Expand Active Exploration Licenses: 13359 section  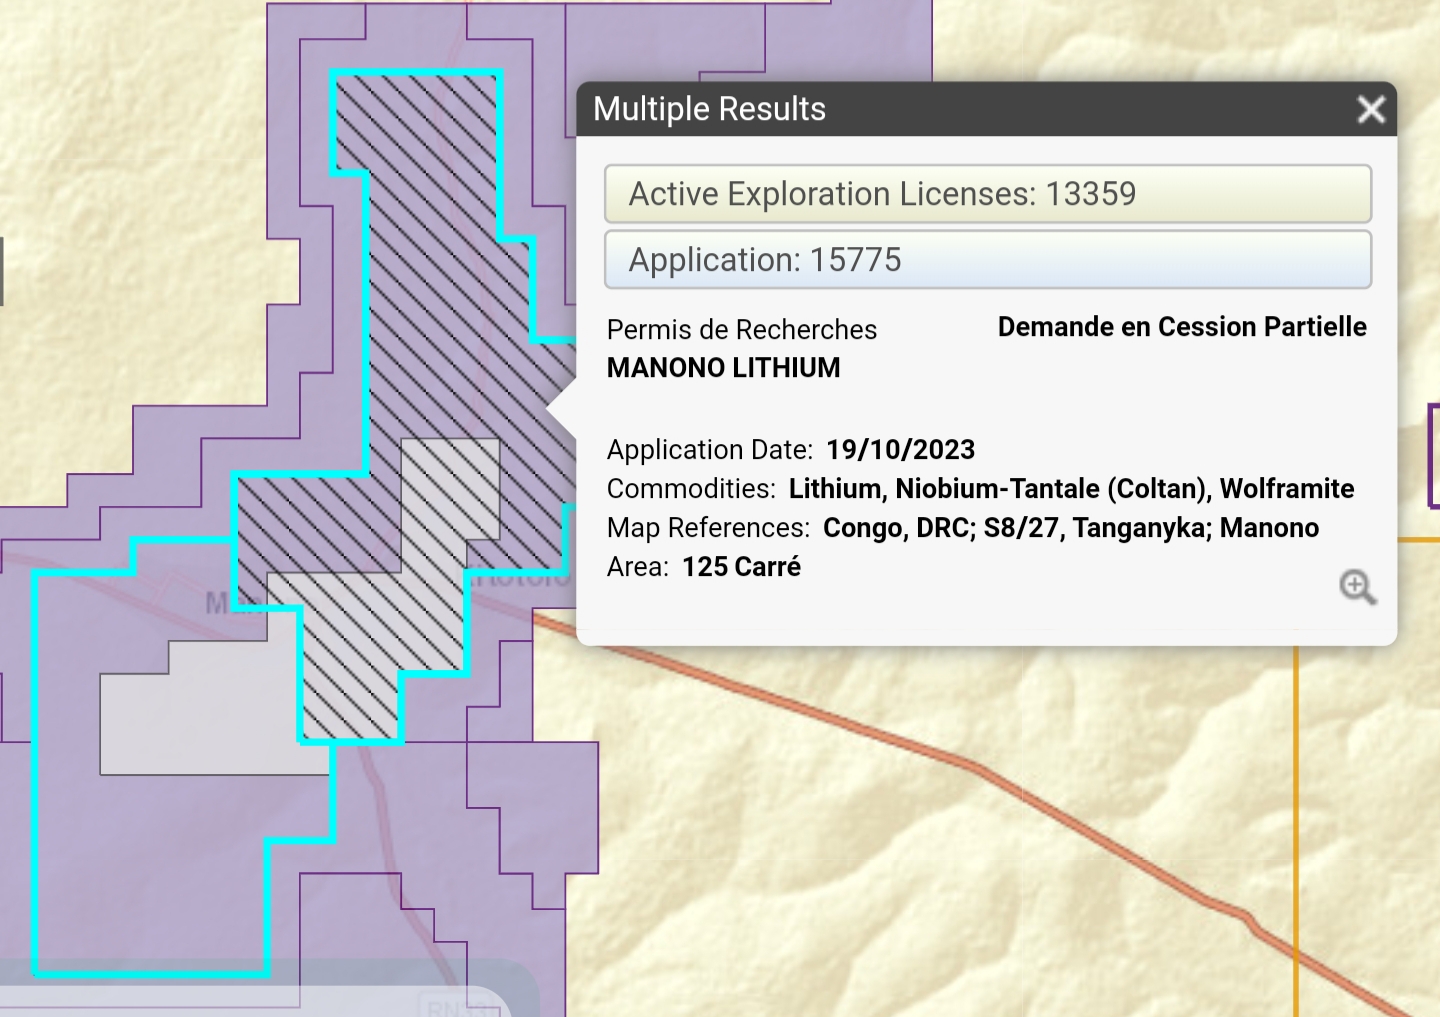987,194
